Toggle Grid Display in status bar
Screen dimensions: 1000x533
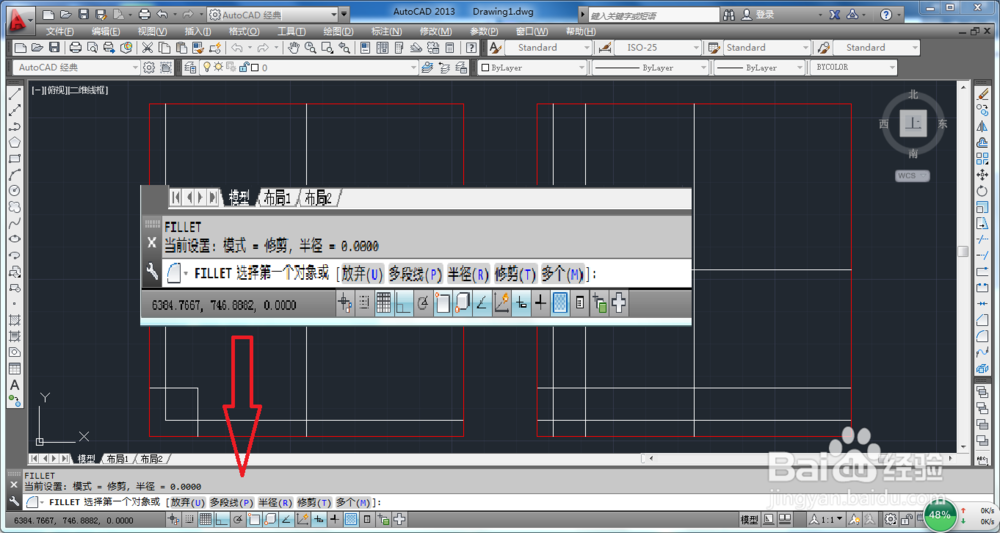205,520
